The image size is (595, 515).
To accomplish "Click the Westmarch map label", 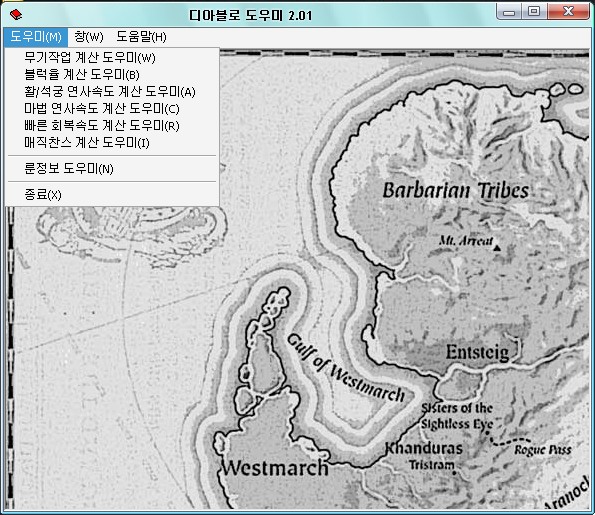I will pyautogui.click(x=275, y=468).
